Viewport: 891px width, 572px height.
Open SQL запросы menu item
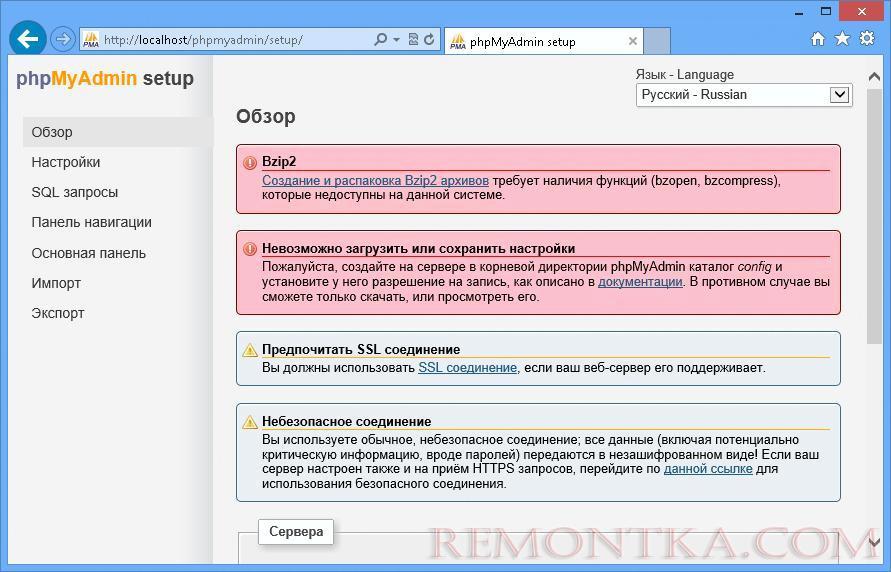pos(74,193)
